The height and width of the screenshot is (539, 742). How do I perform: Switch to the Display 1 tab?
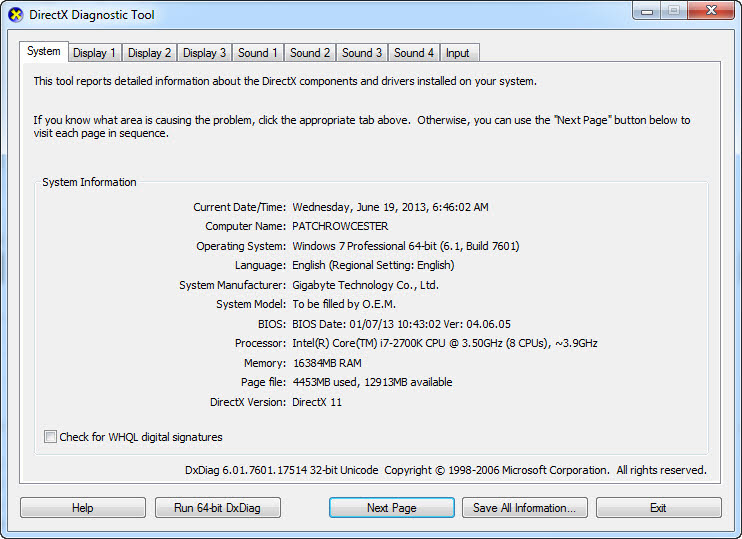[x=95, y=53]
